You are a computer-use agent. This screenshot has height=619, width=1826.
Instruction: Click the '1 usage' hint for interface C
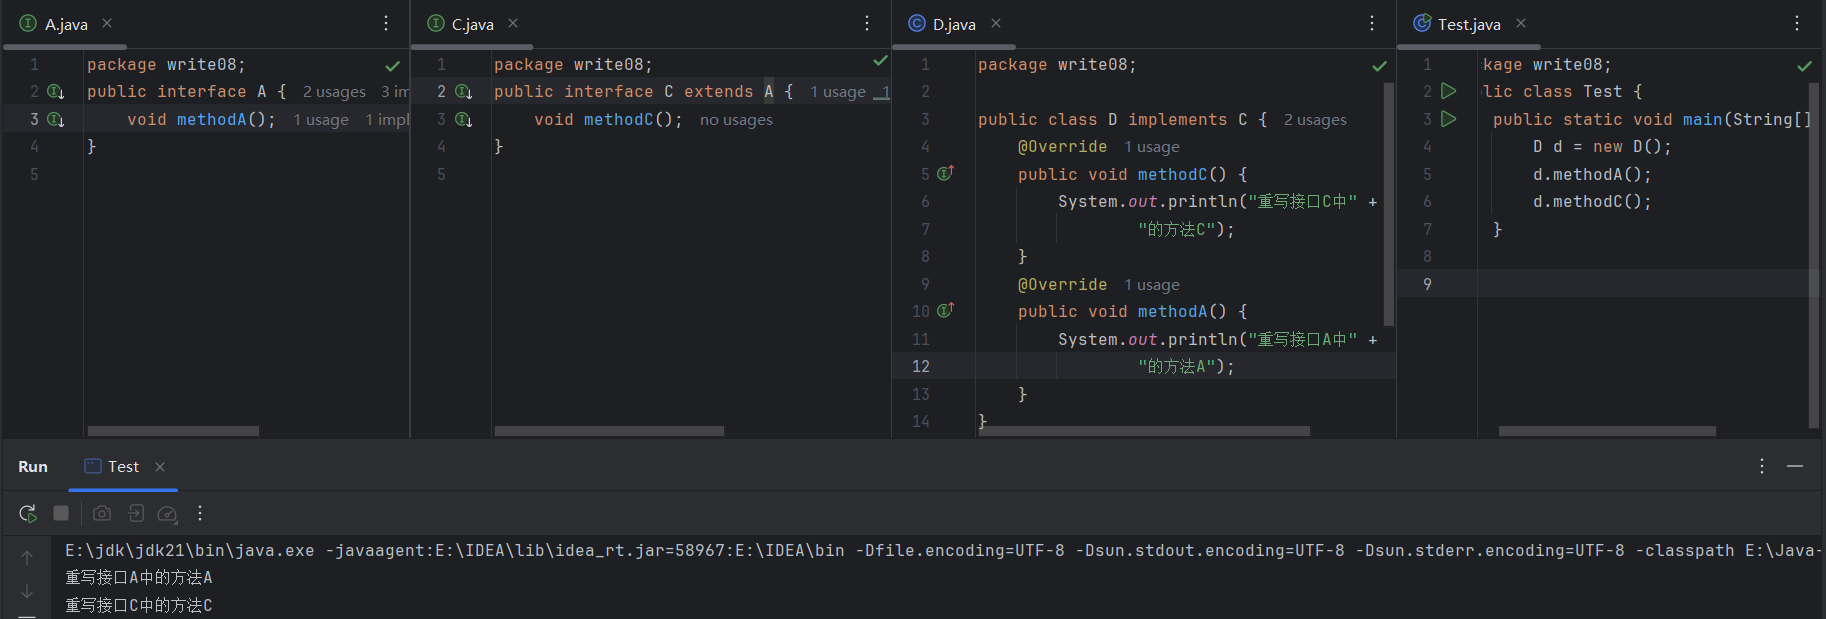click(x=838, y=92)
